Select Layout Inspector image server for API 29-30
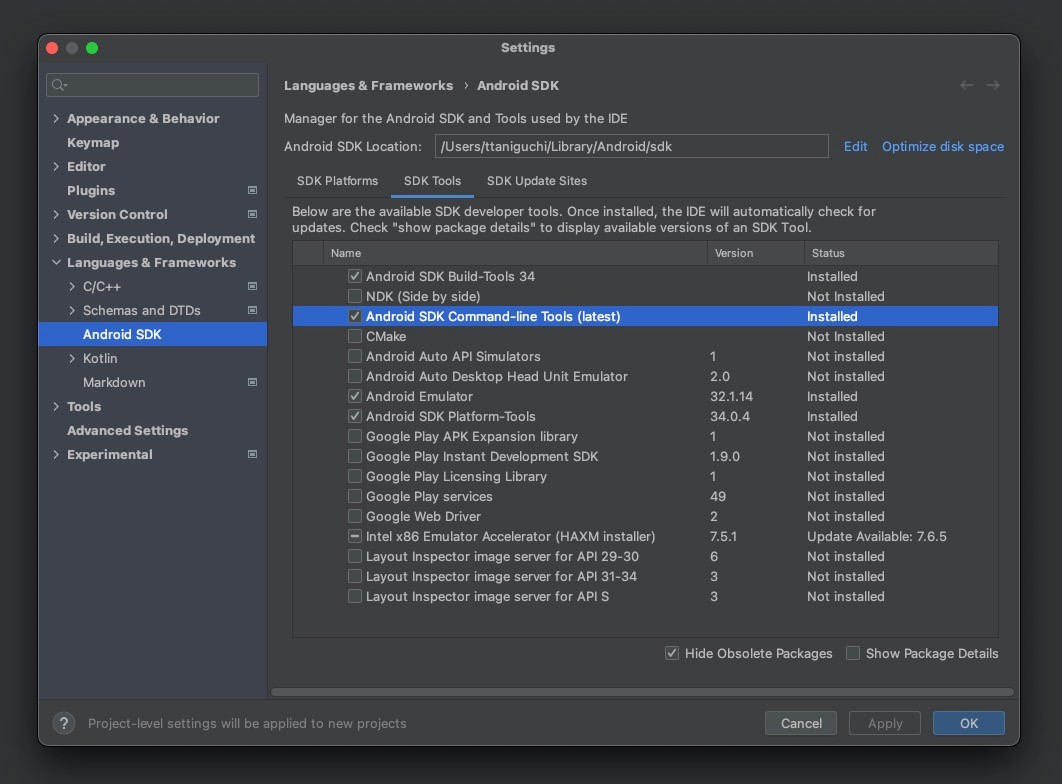Screen dimensions: 1062x784 click(645, 557)
